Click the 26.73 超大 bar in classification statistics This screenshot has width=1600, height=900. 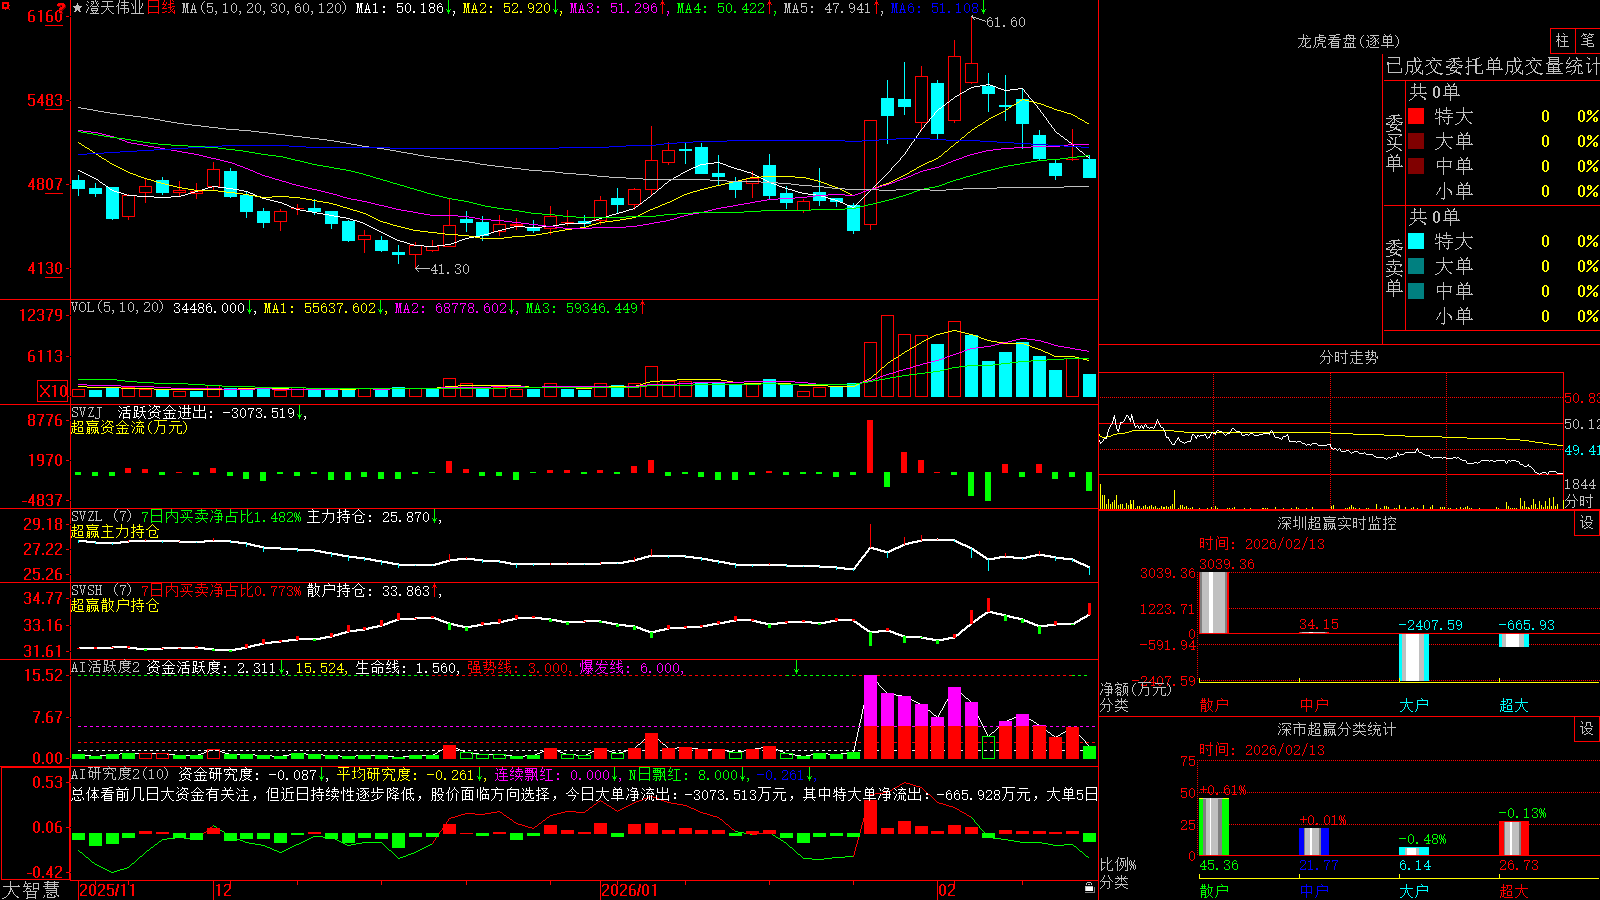coord(1513,839)
